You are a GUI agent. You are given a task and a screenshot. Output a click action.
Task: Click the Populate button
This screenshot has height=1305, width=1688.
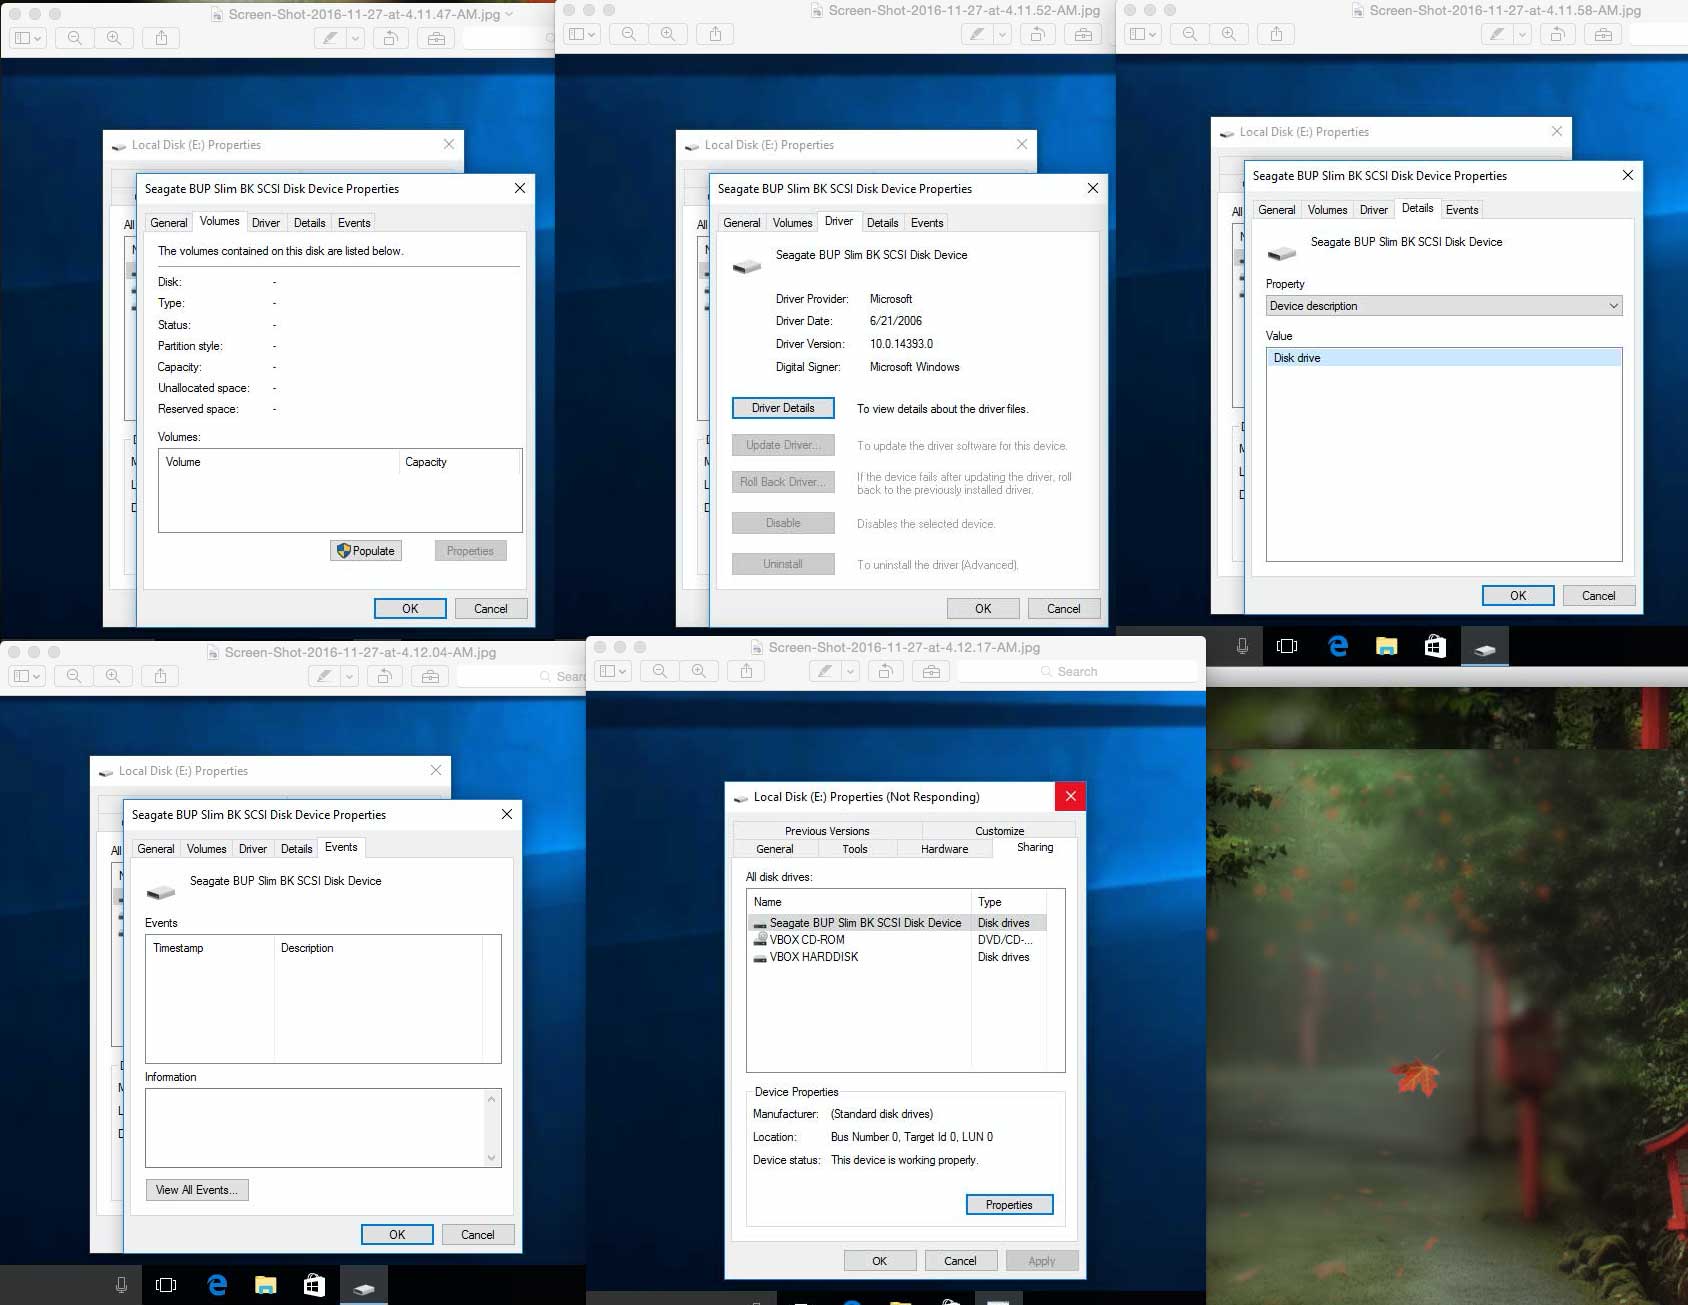366,551
